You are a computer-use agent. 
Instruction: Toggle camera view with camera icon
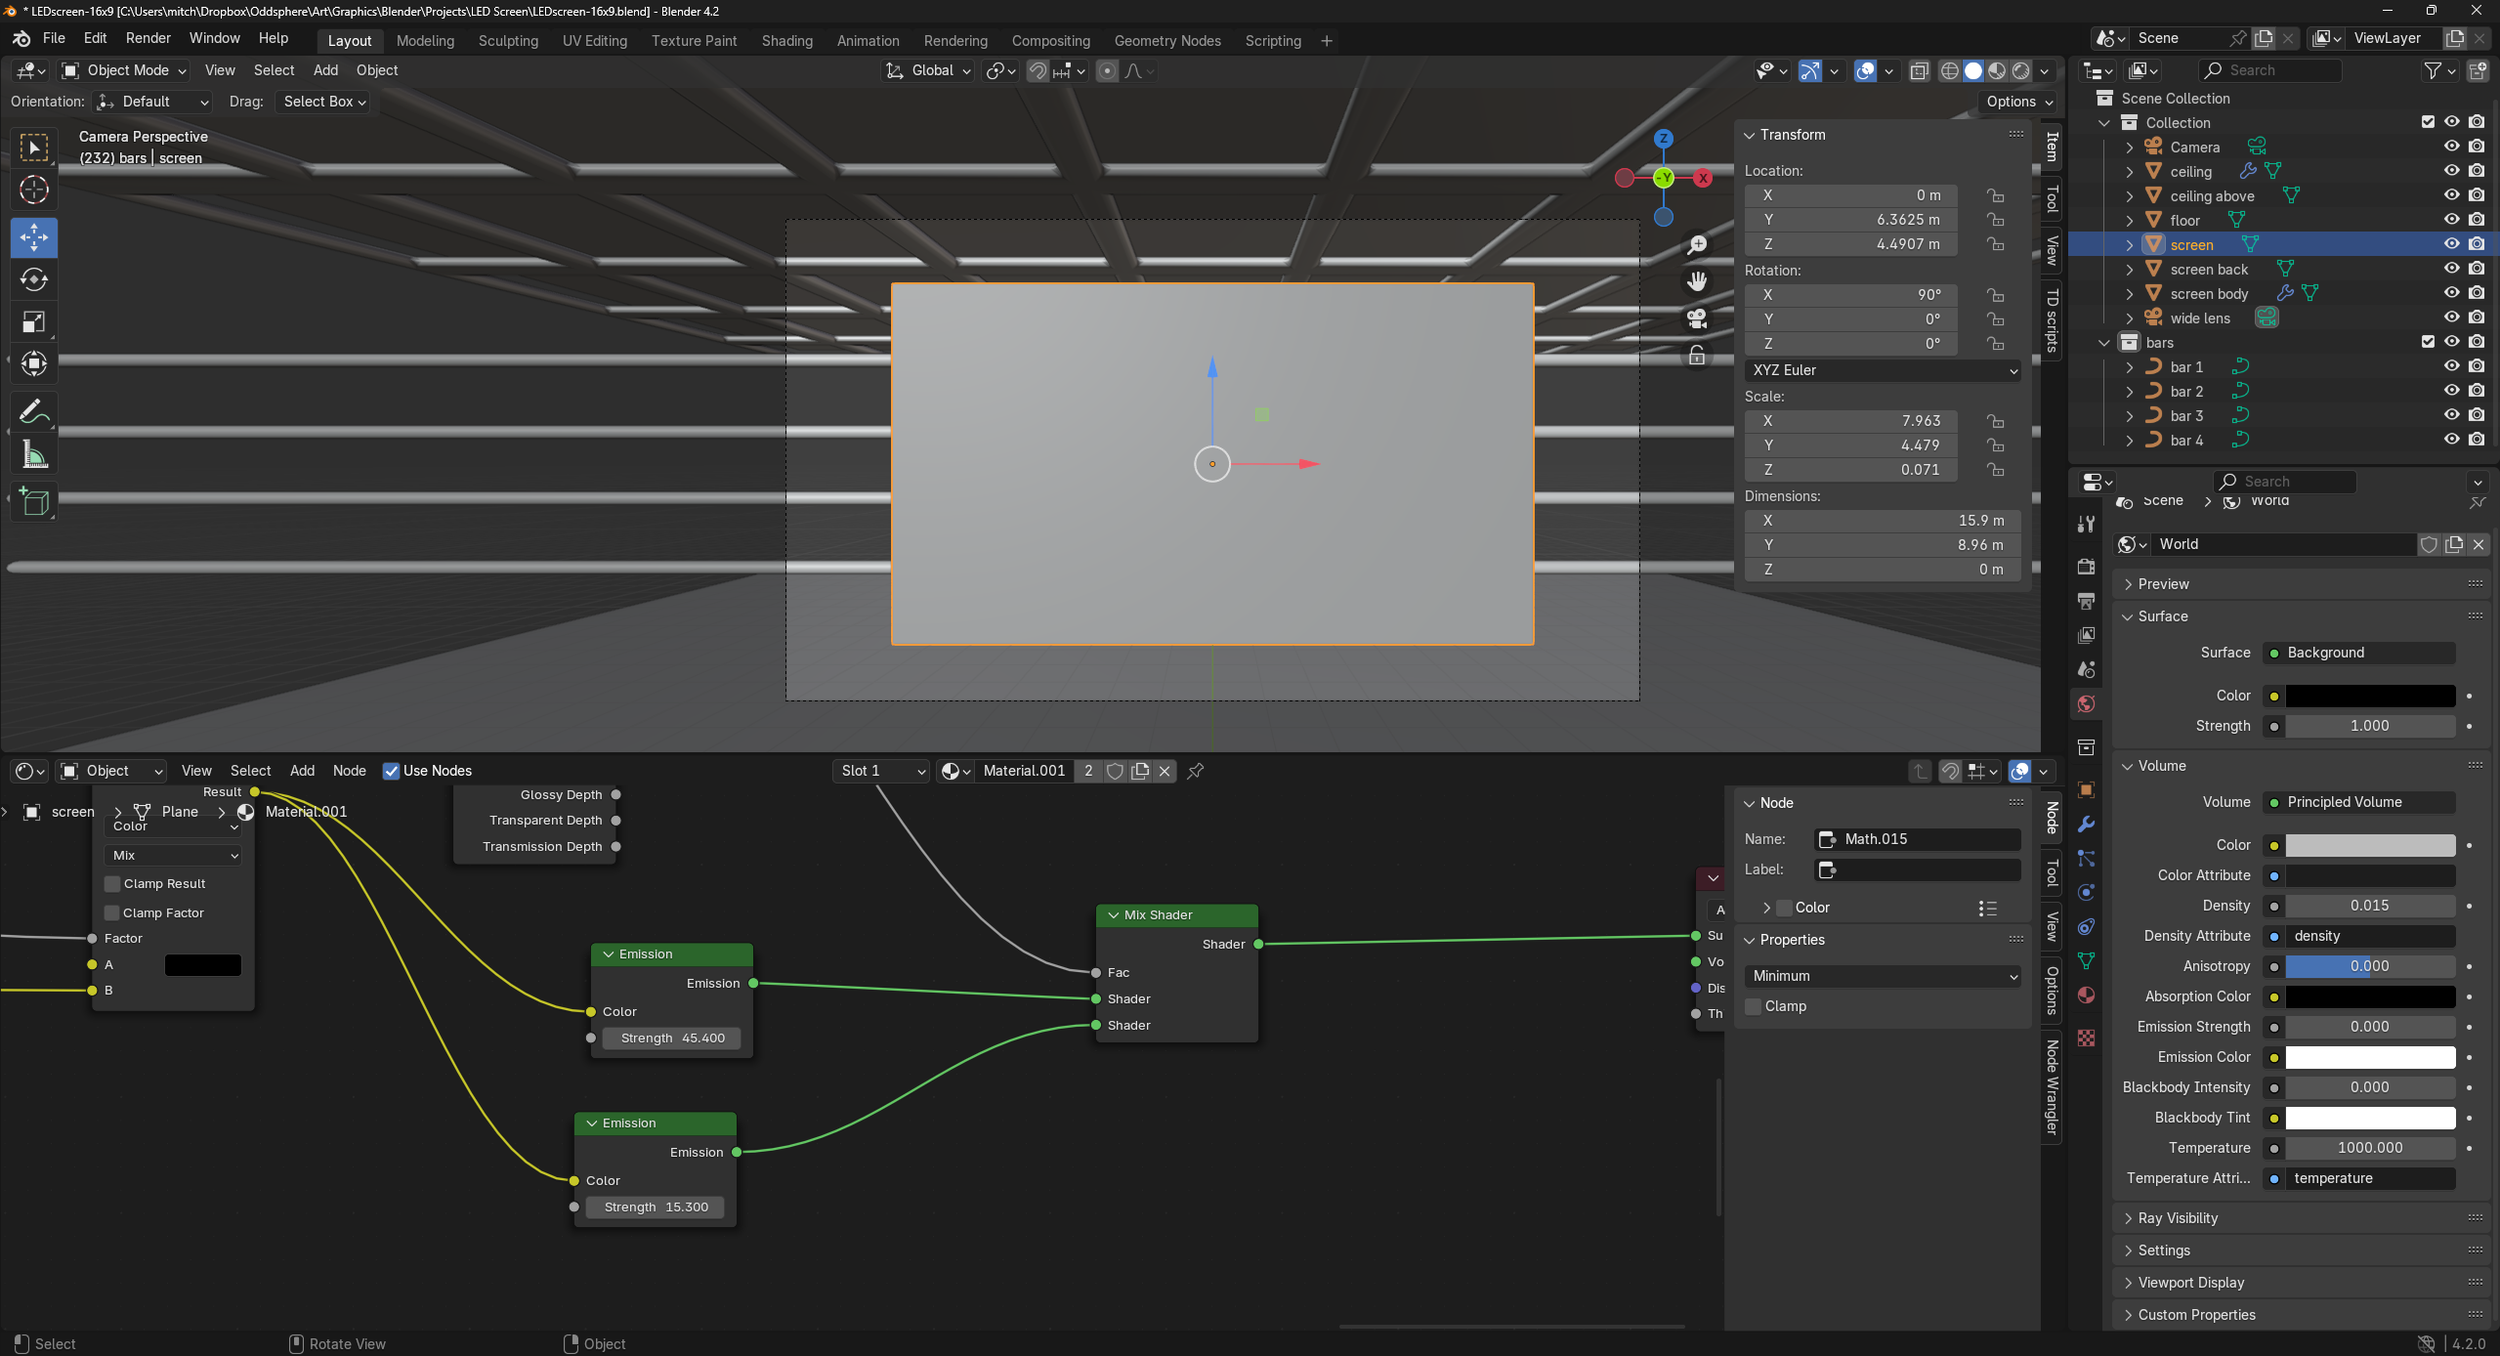(1697, 319)
